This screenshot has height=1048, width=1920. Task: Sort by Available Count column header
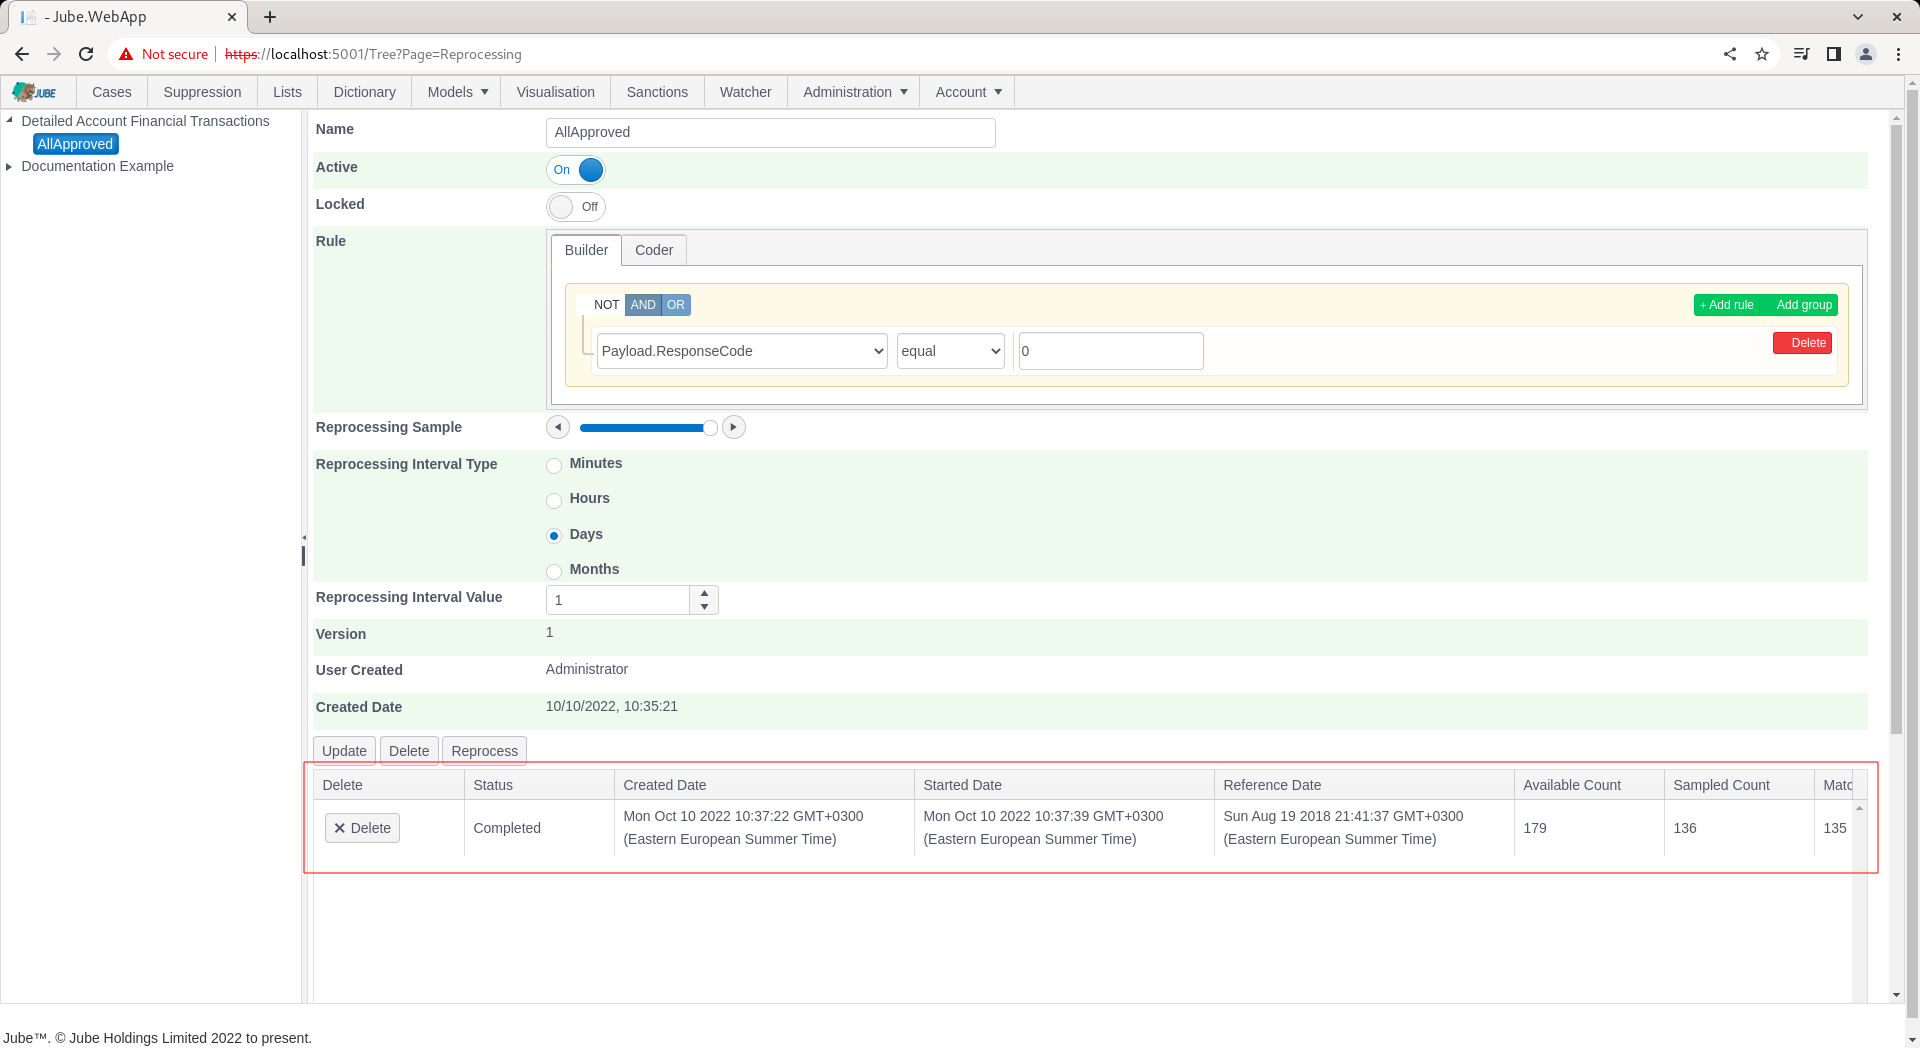[x=1589, y=785]
